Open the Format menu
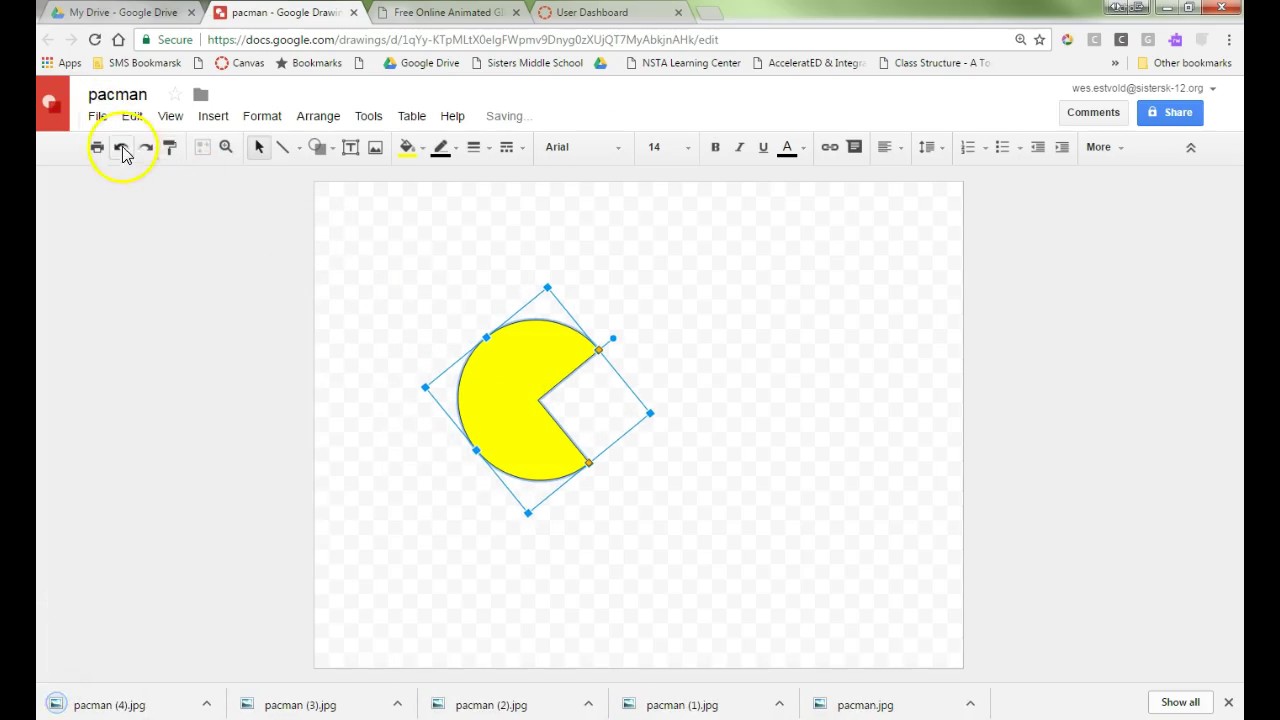1280x720 pixels. pos(262,116)
